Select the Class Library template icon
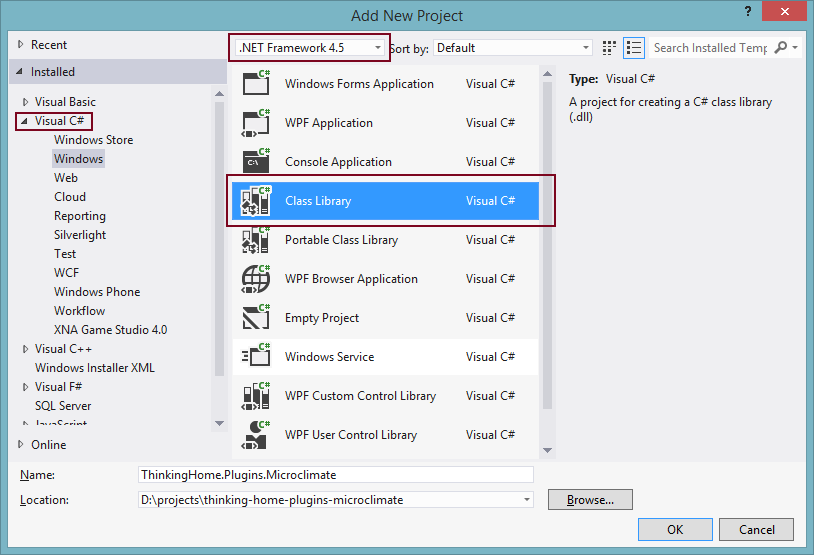The width and height of the screenshot is (814, 555). coord(256,200)
